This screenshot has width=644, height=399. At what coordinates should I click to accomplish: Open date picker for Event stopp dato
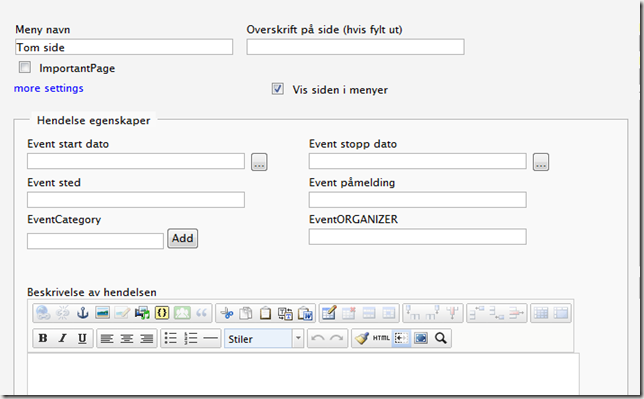coord(541,162)
